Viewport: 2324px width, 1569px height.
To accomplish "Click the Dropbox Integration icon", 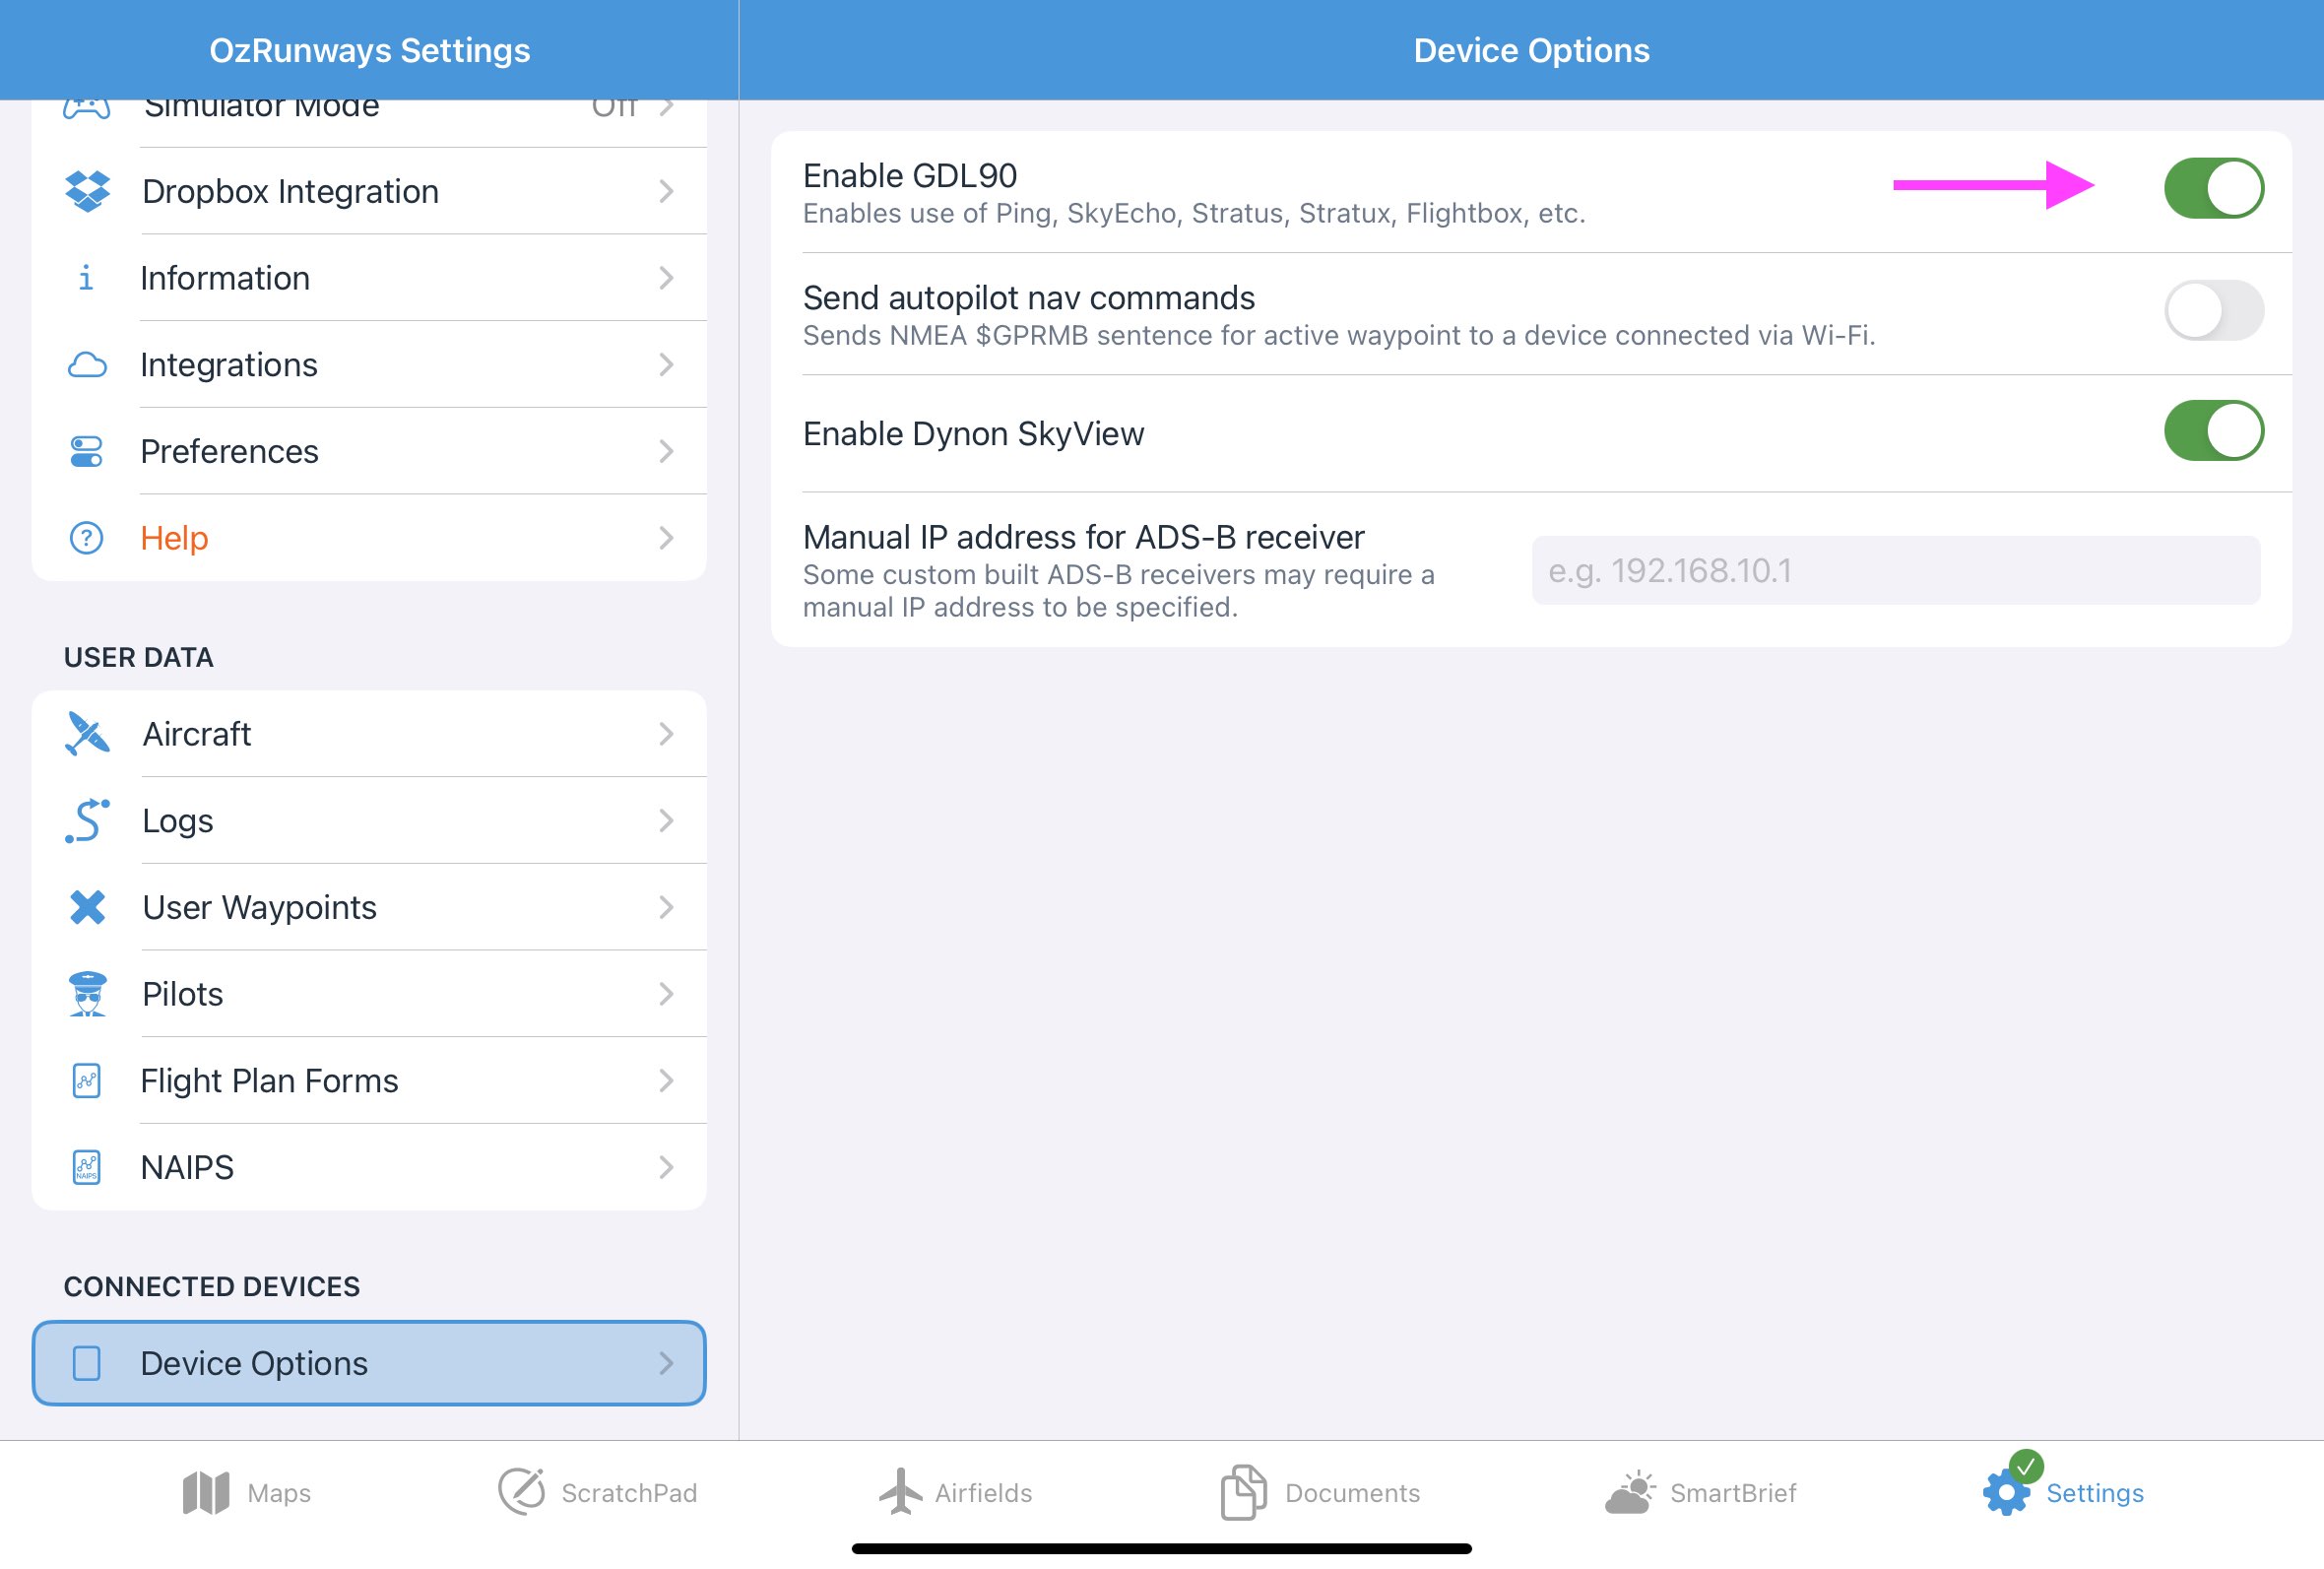I will pos(87,191).
